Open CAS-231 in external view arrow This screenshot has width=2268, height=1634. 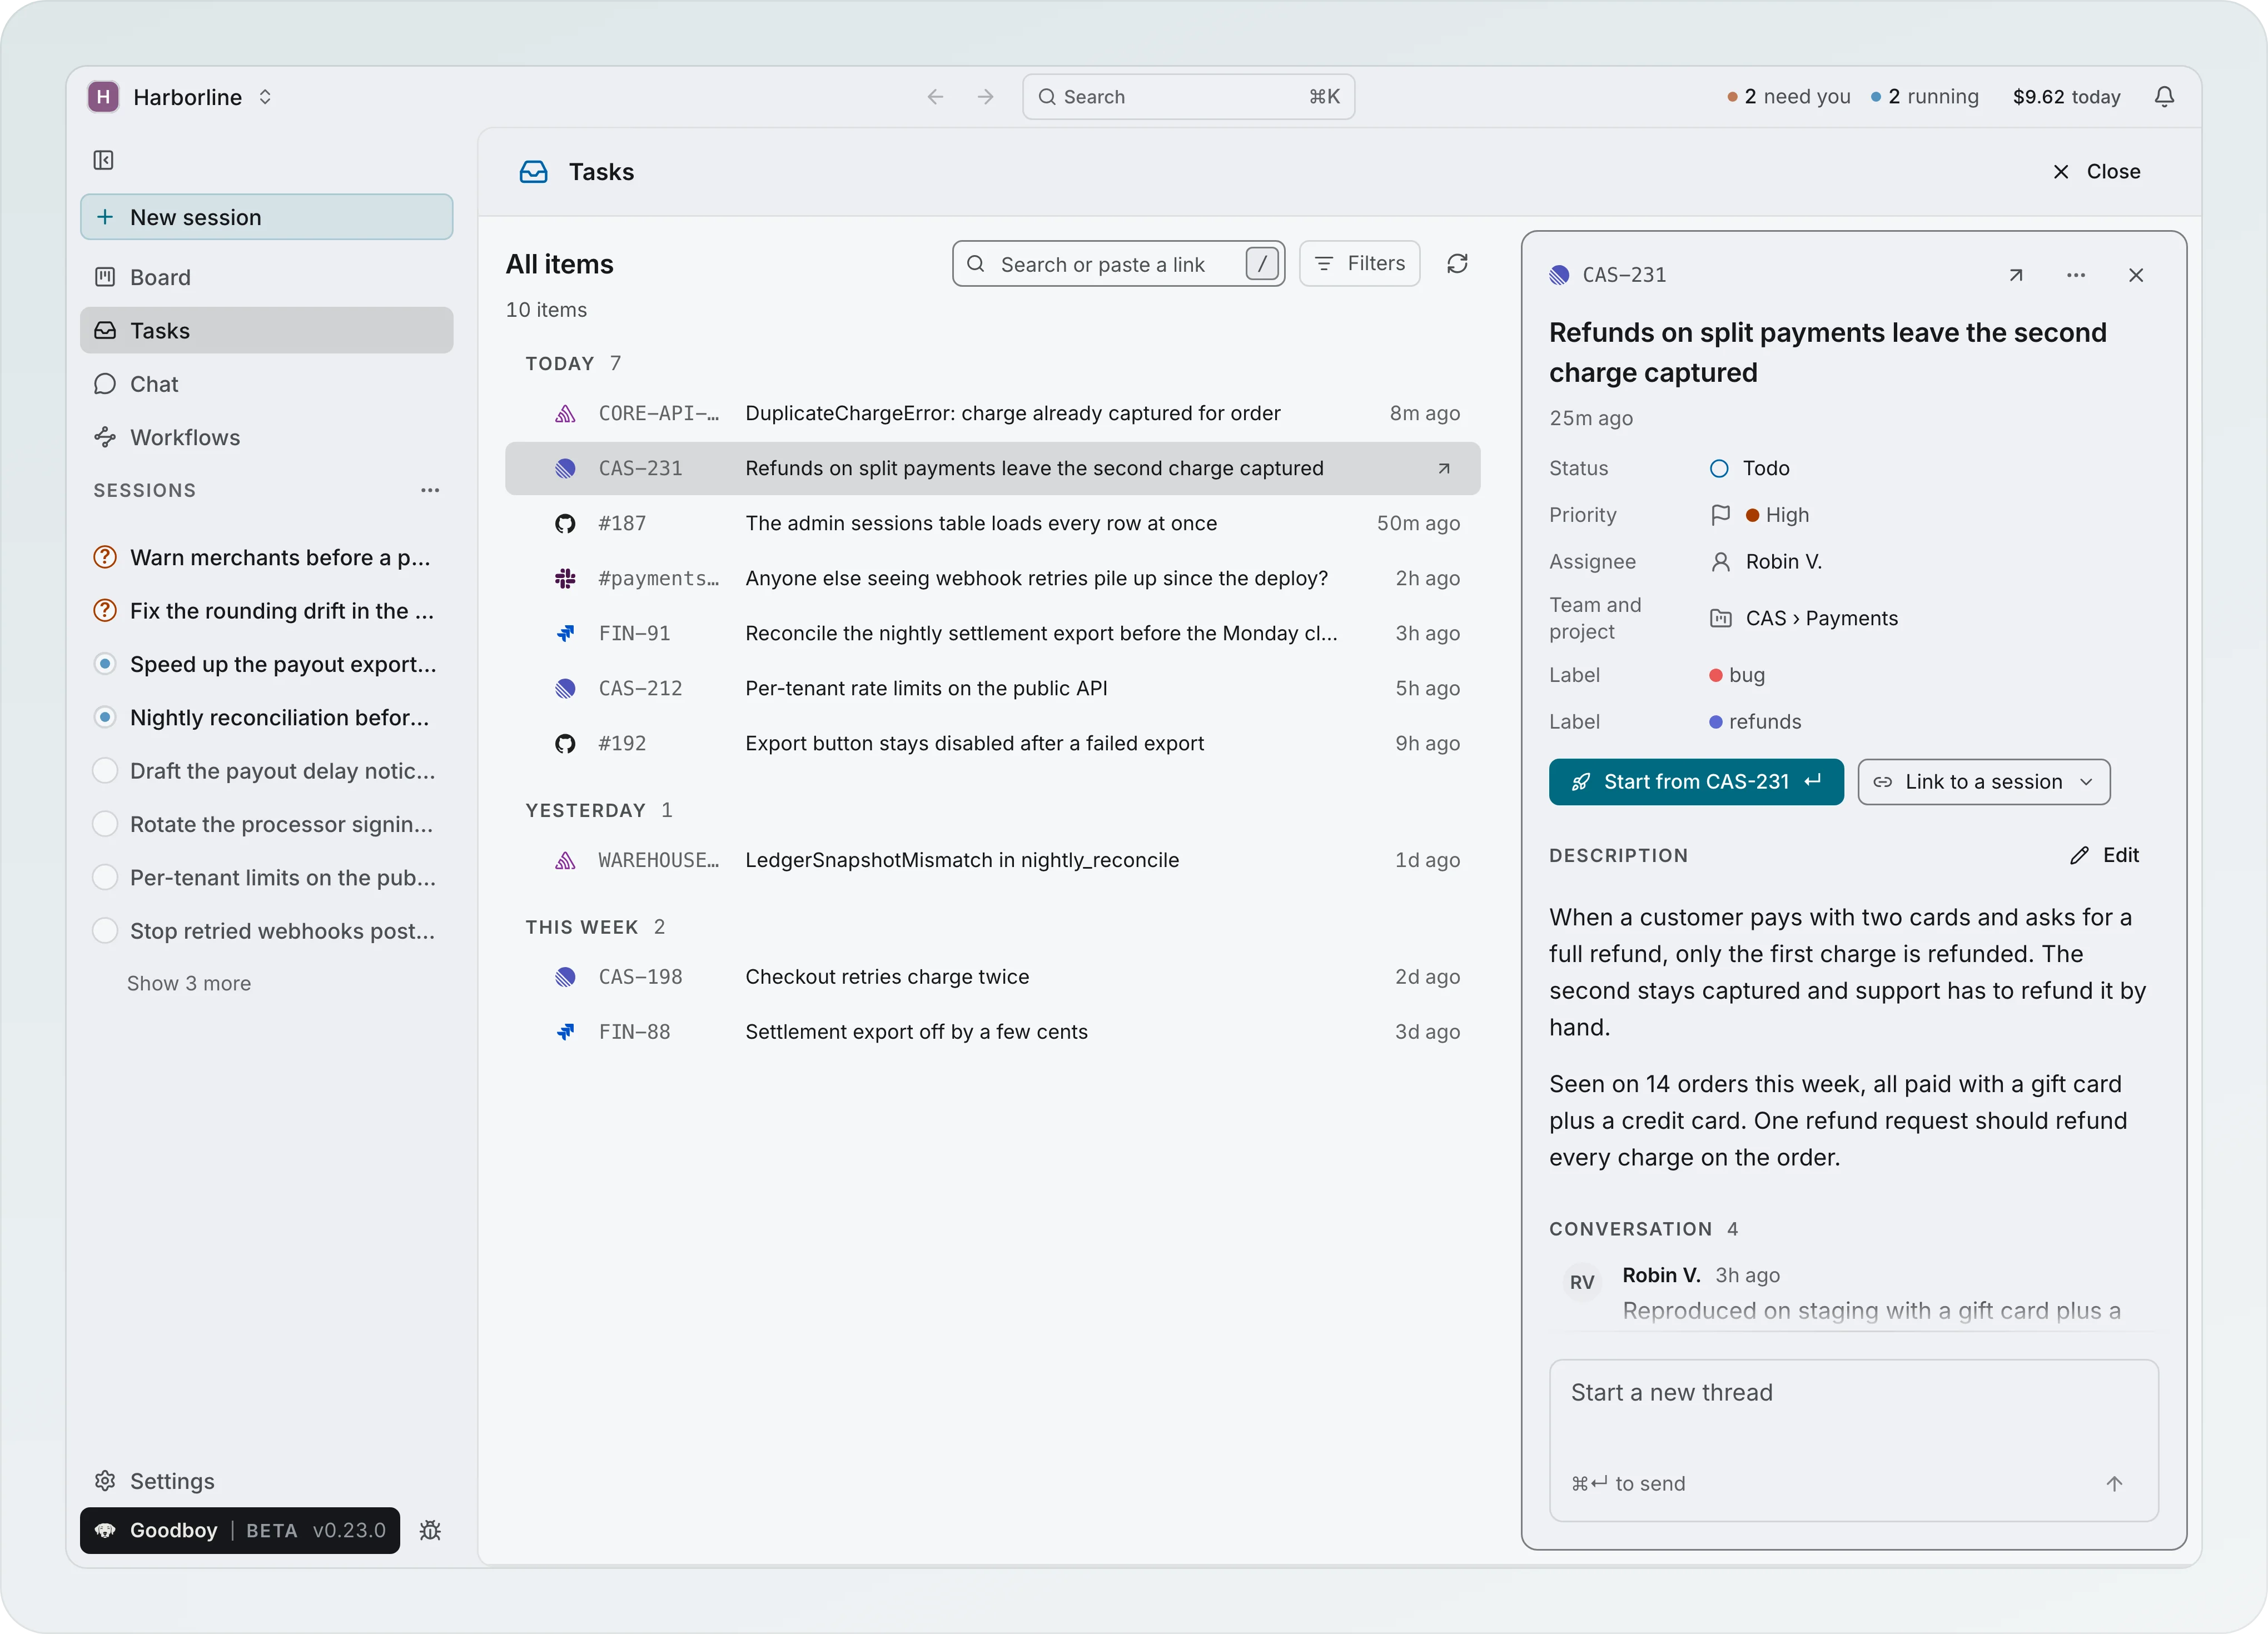click(2016, 275)
